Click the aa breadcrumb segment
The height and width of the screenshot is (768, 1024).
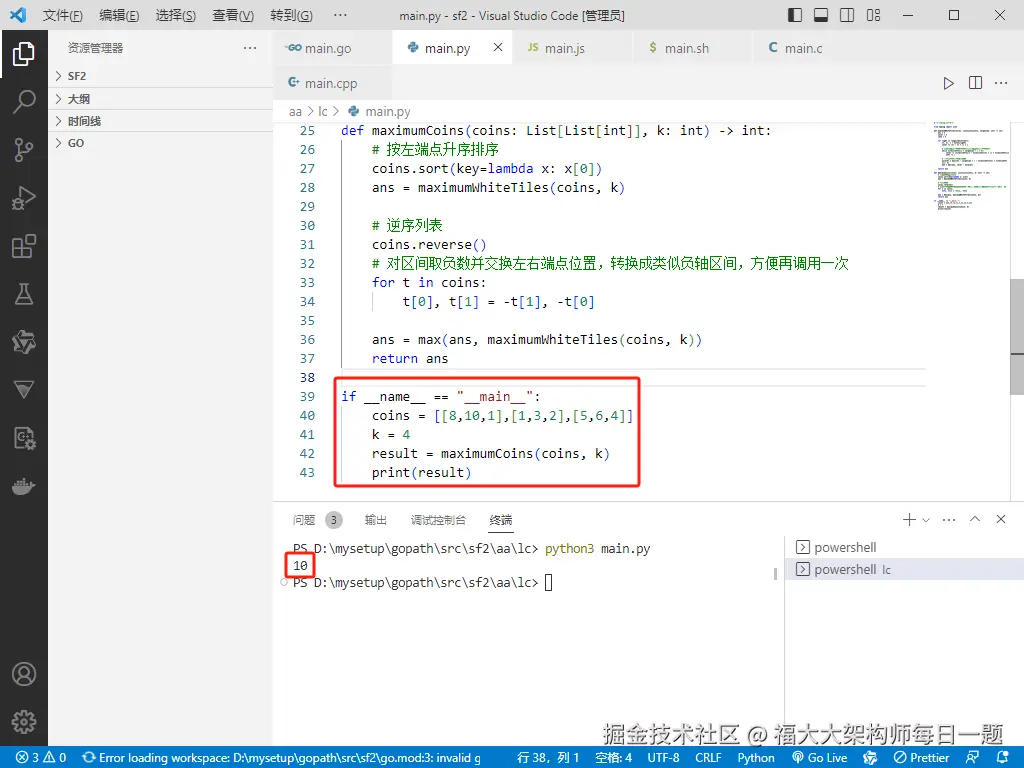(295, 112)
